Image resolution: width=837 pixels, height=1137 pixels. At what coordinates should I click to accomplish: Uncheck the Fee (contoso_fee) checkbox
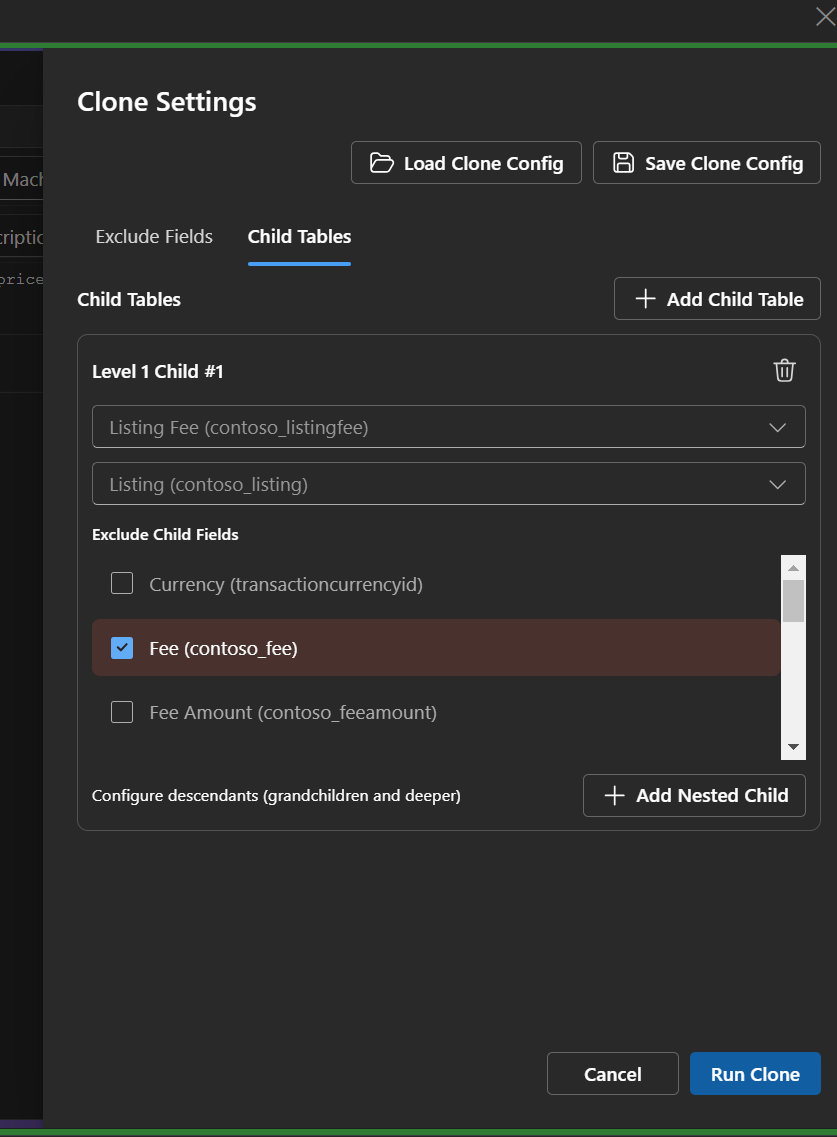coord(122,648)
